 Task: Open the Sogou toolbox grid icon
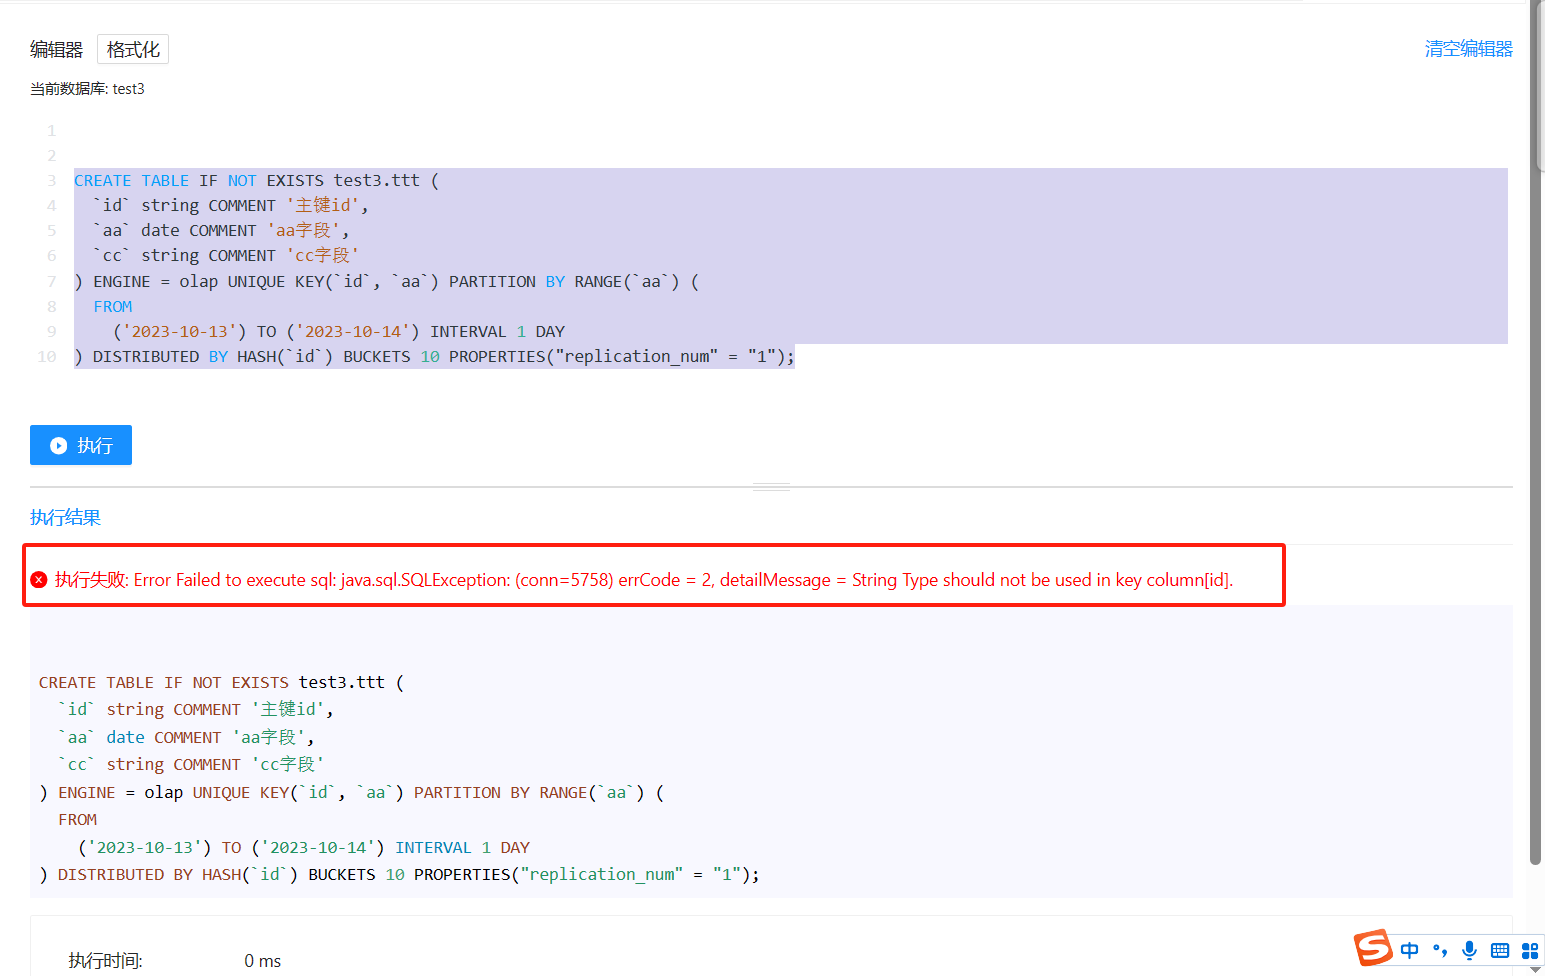(x=1530, y=950)
